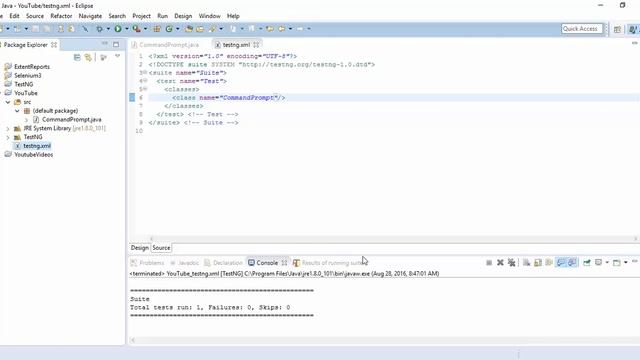Viewport: 640px width, 360px height.
Task: Minimize the Package Explorer panel
Action: 105,44
